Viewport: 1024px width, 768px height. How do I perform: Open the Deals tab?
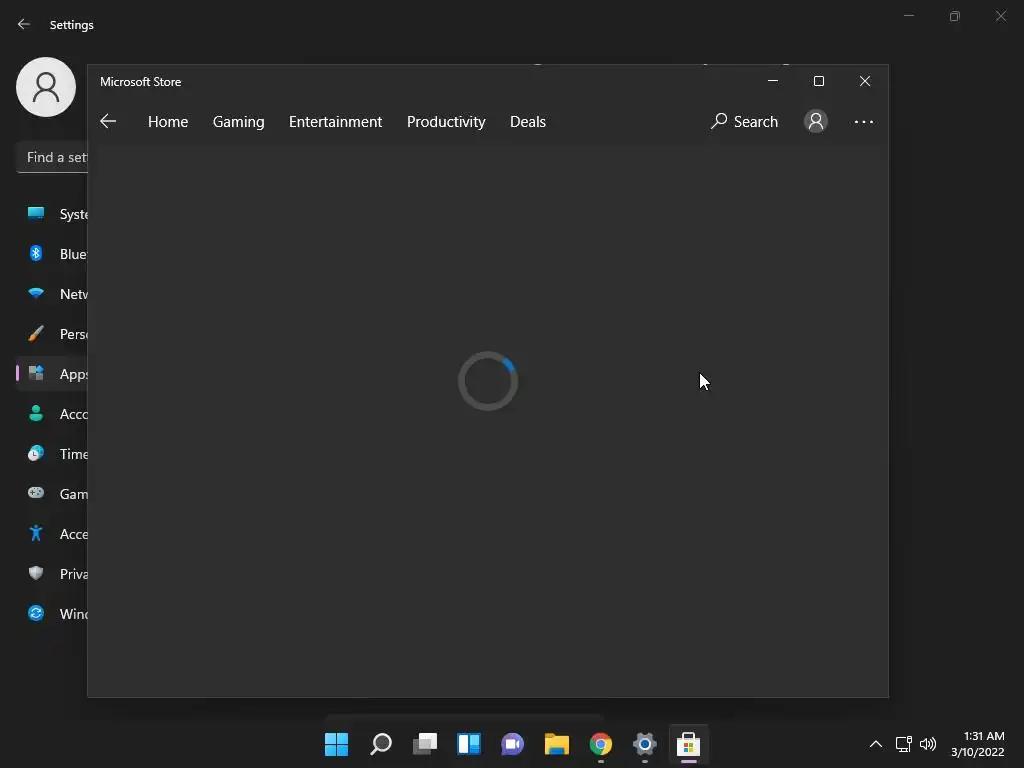pyautogui.click(x=528, y=121)
